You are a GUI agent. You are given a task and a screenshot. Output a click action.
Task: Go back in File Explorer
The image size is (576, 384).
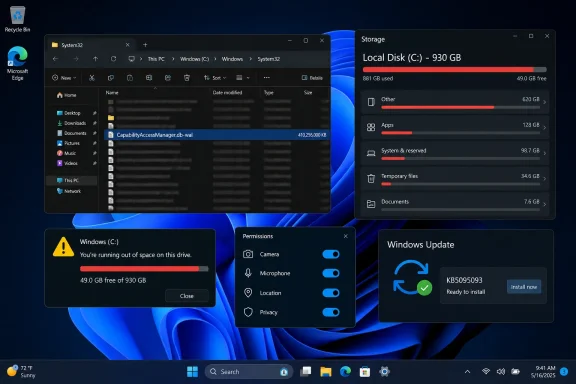pyautogui.click(x=55, y=59)
